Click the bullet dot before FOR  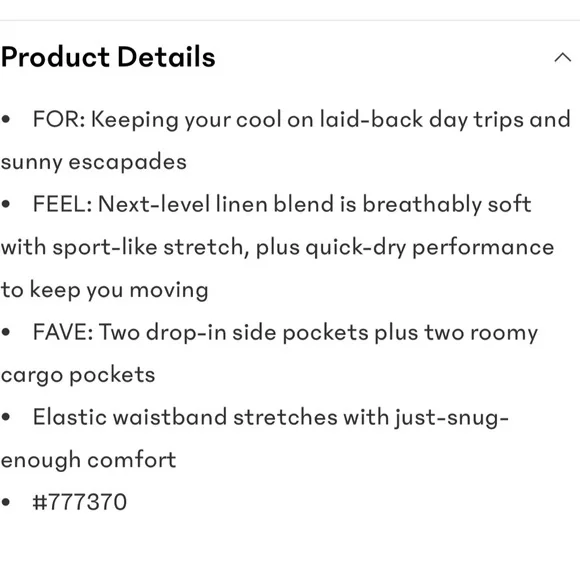click(6, 119)
